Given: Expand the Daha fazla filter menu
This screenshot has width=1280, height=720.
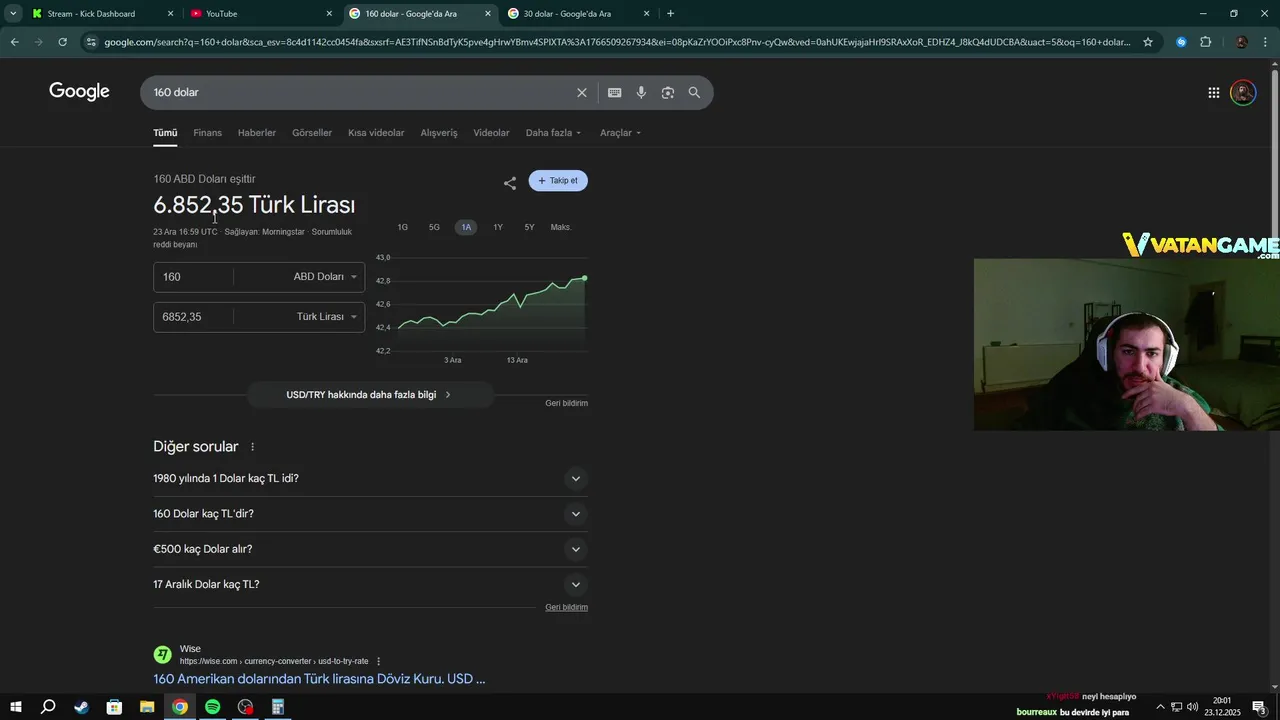Looking at the screenshot, I should point(553,133).
